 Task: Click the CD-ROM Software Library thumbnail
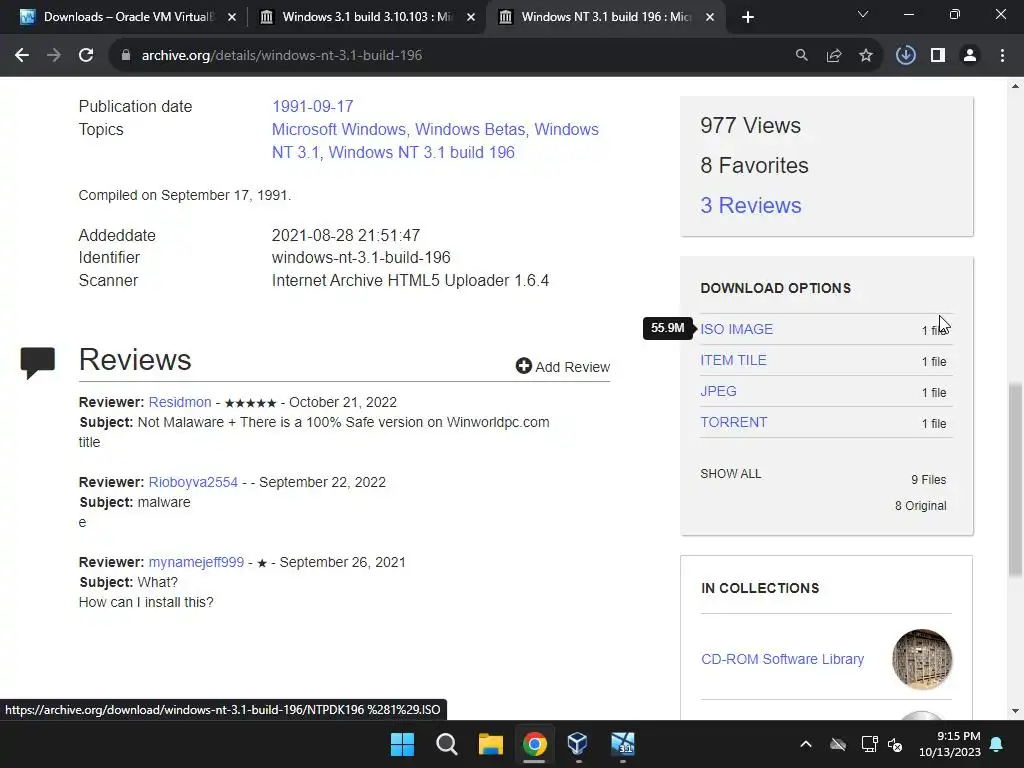tap(922, 659)
